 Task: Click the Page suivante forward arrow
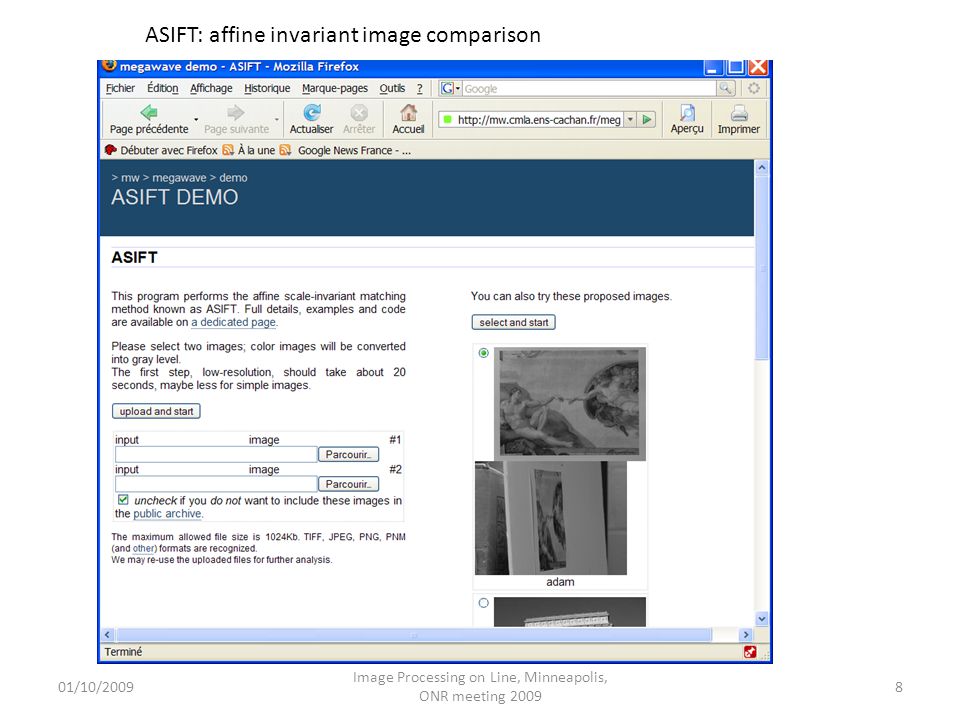(236, 113)
